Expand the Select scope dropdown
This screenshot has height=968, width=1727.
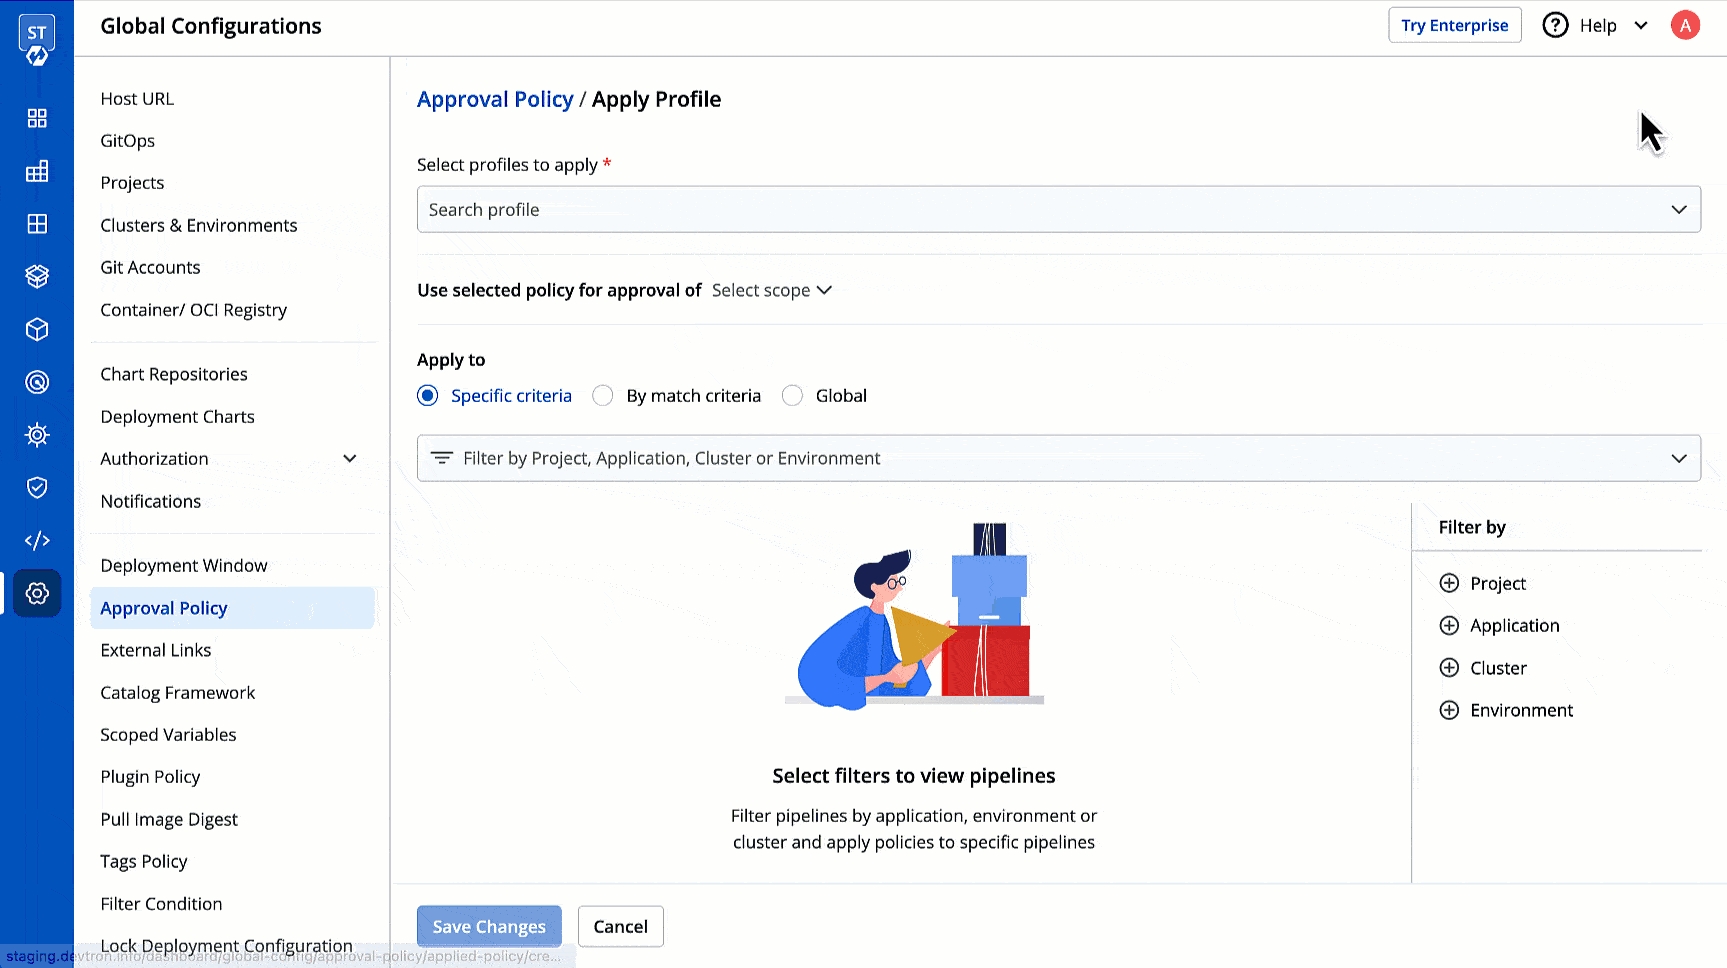[771, 291]
